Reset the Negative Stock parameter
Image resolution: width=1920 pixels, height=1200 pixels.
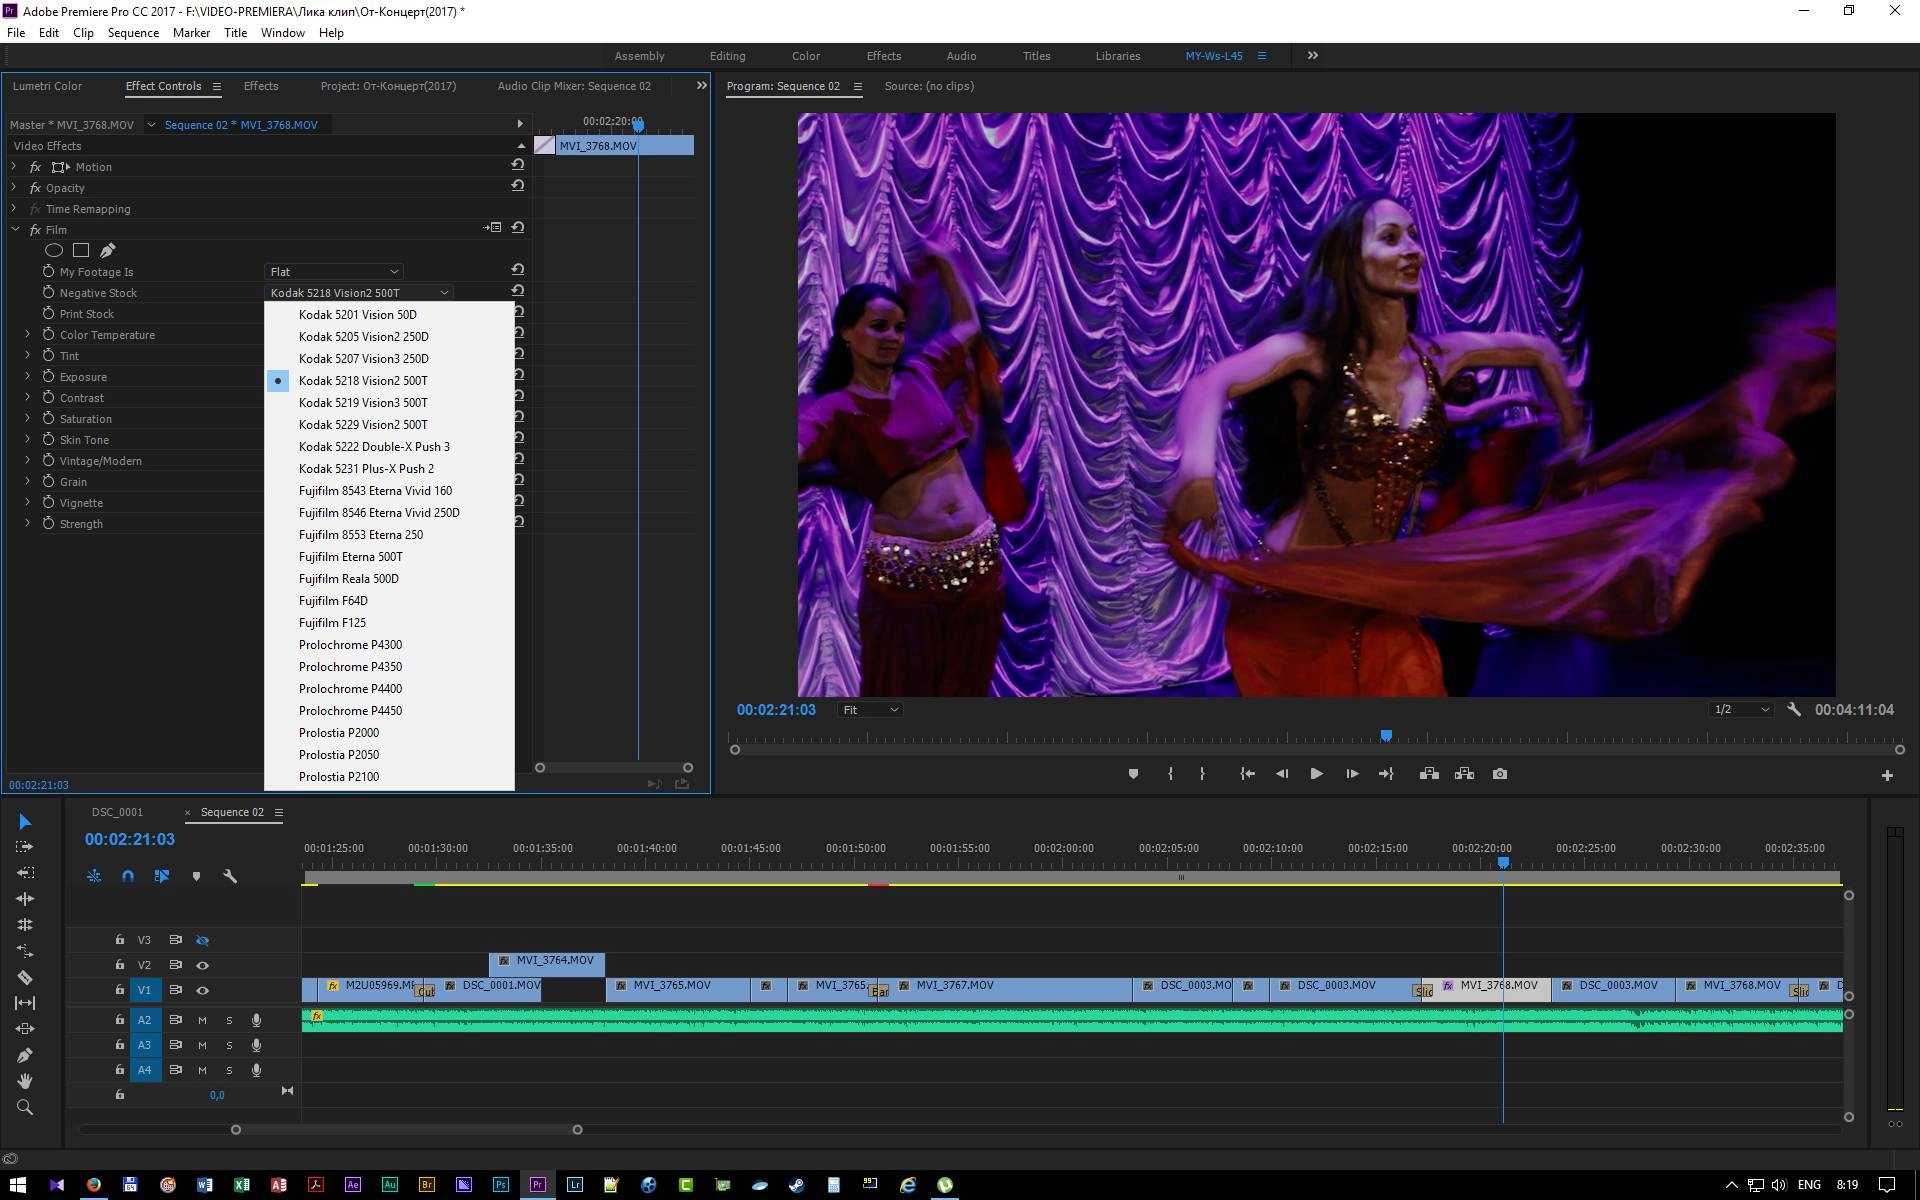pos(517,291)
